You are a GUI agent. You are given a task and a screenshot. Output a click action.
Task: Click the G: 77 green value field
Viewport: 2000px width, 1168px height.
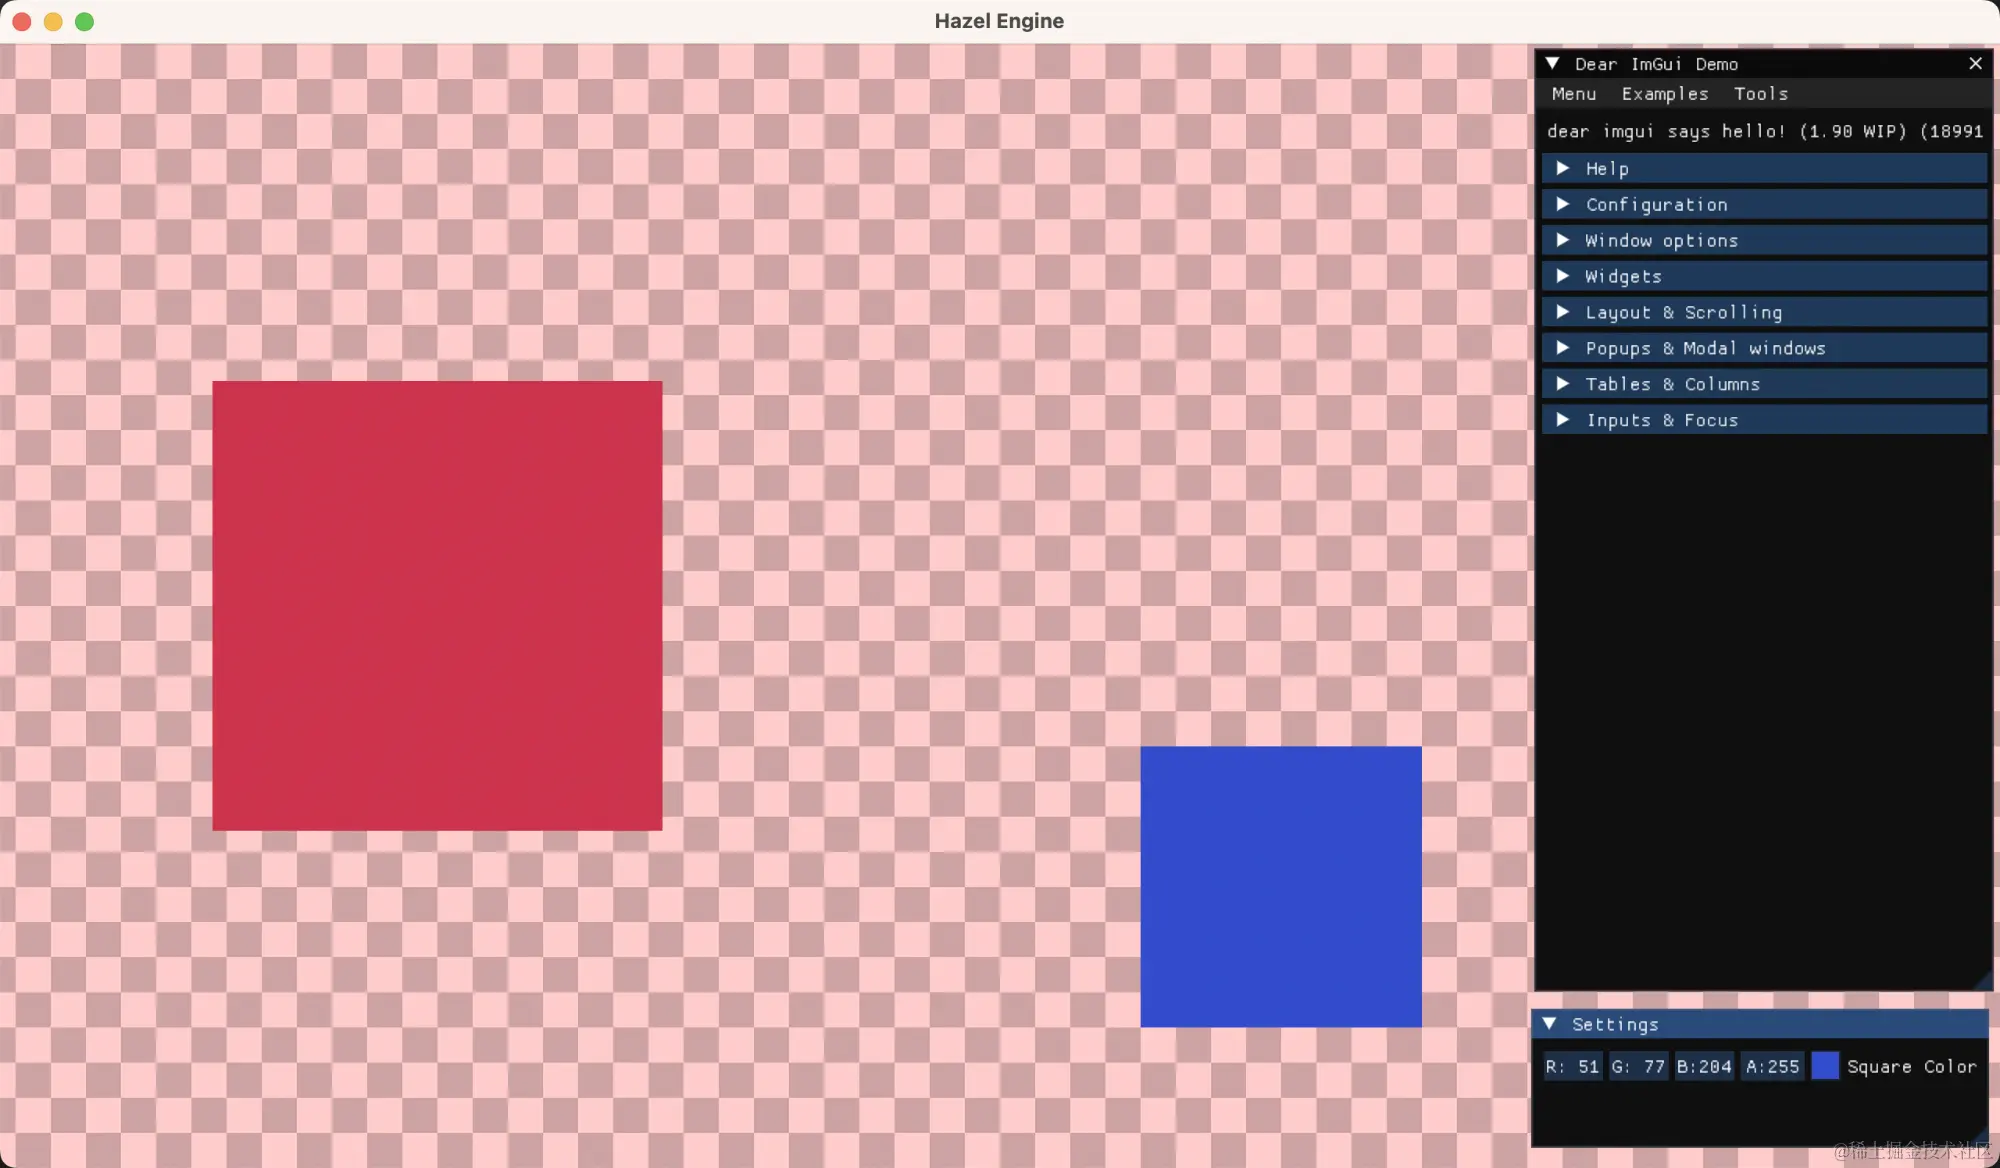1638,1066
